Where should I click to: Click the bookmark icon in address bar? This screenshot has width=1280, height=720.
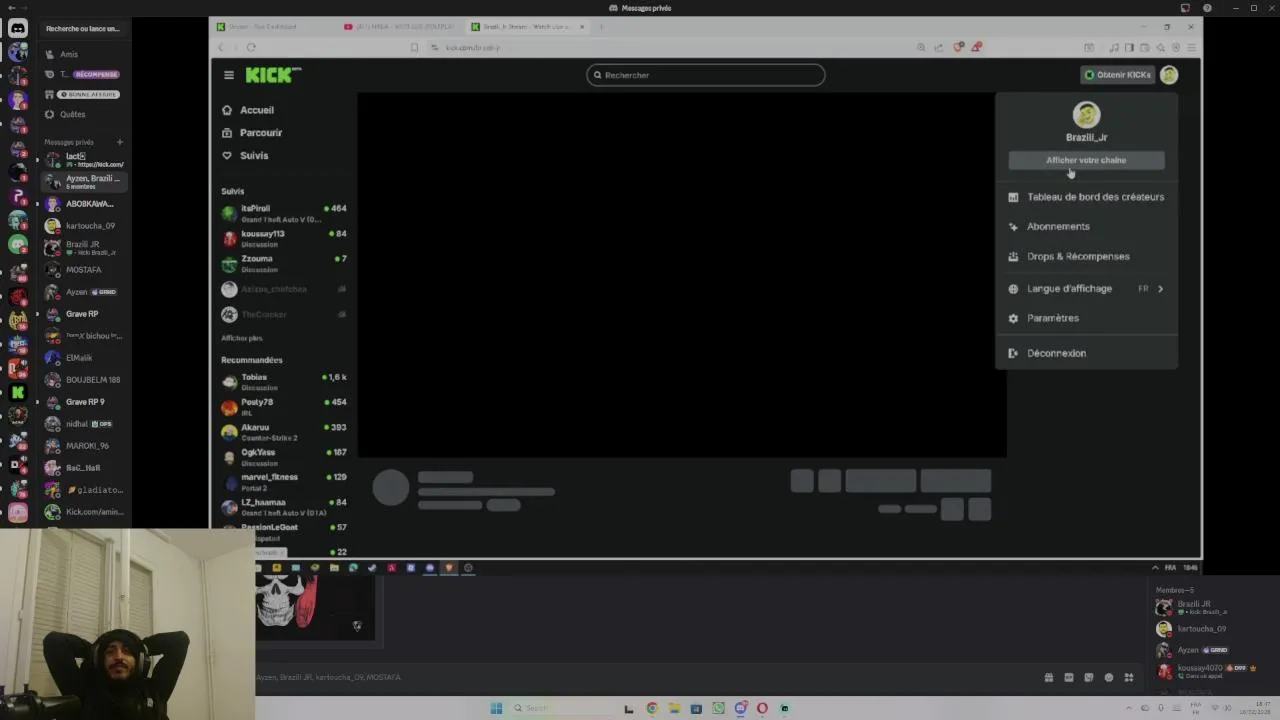pyautogui.click(x=414, y=47)
